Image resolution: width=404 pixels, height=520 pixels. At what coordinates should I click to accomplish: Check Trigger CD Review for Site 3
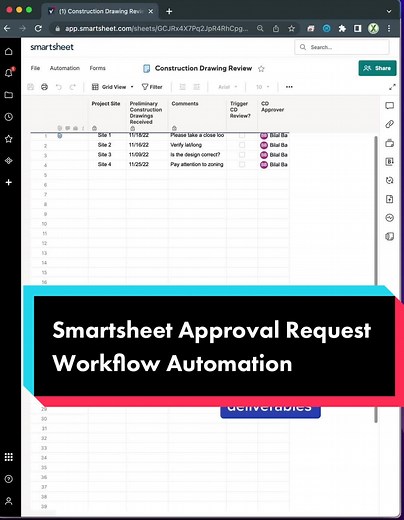(242, 155)
